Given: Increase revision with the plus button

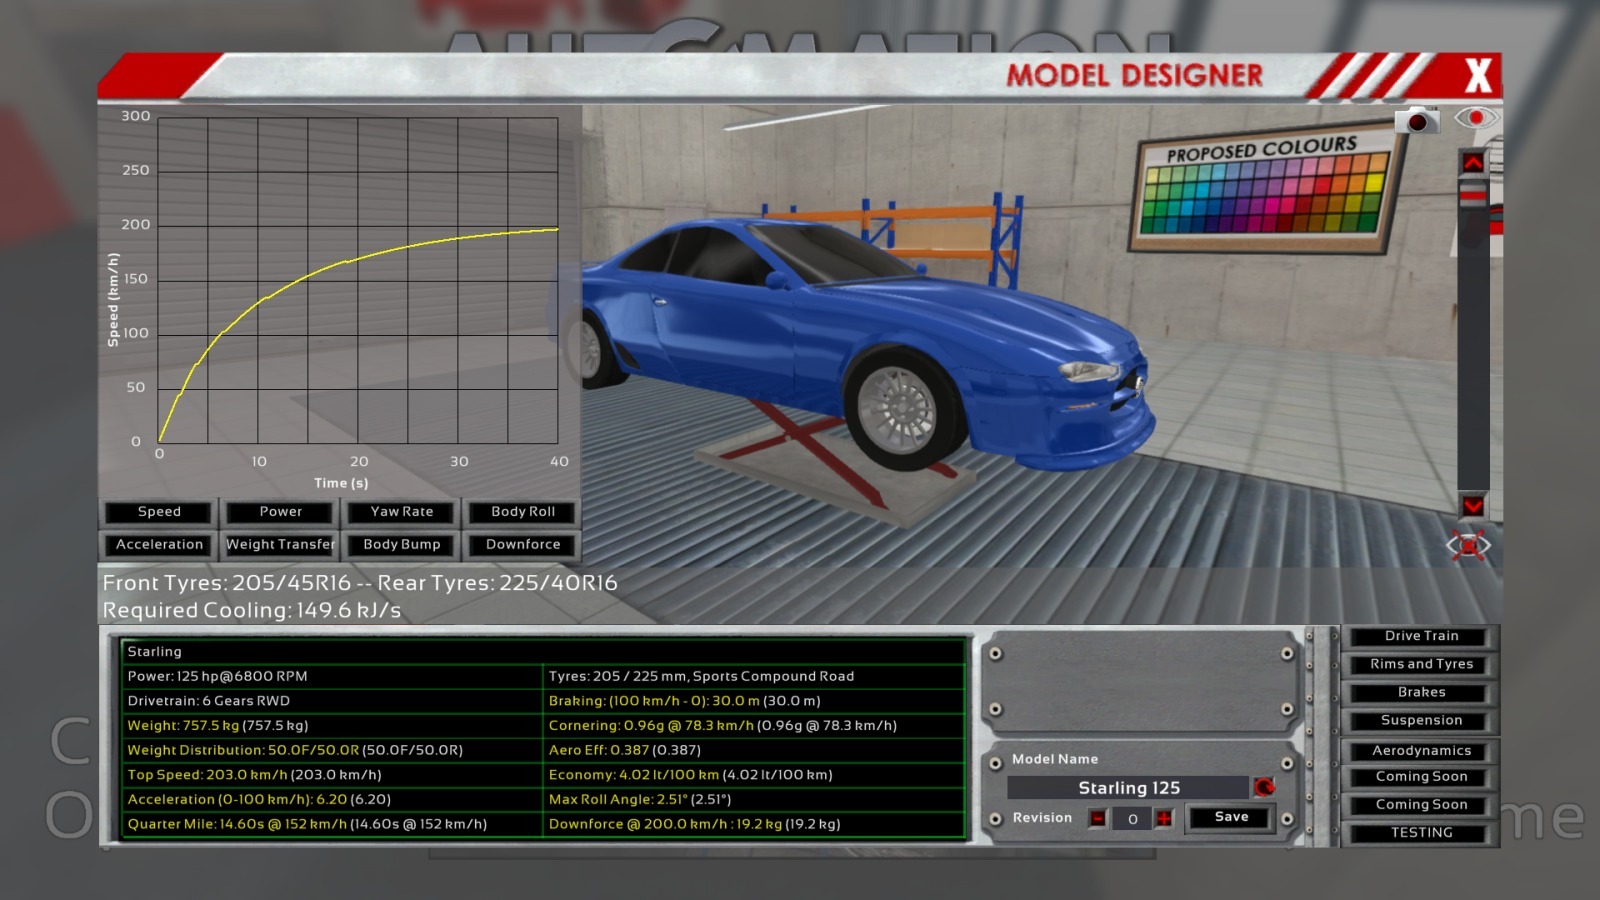Looking at the screenshot, I should point(1164,818).
